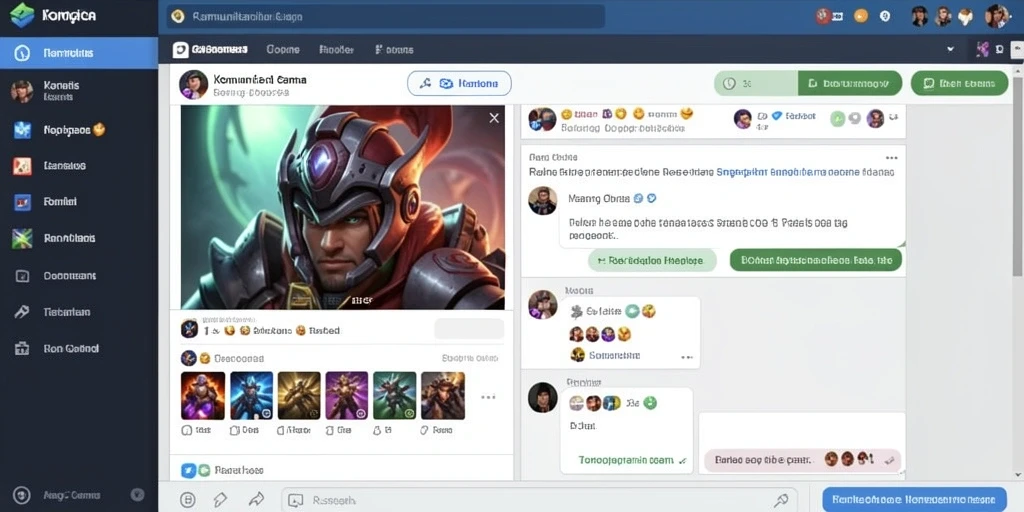Click the teal play circle in middle post
Viewport: 1024px width, 512px height.
coord(632,312)
